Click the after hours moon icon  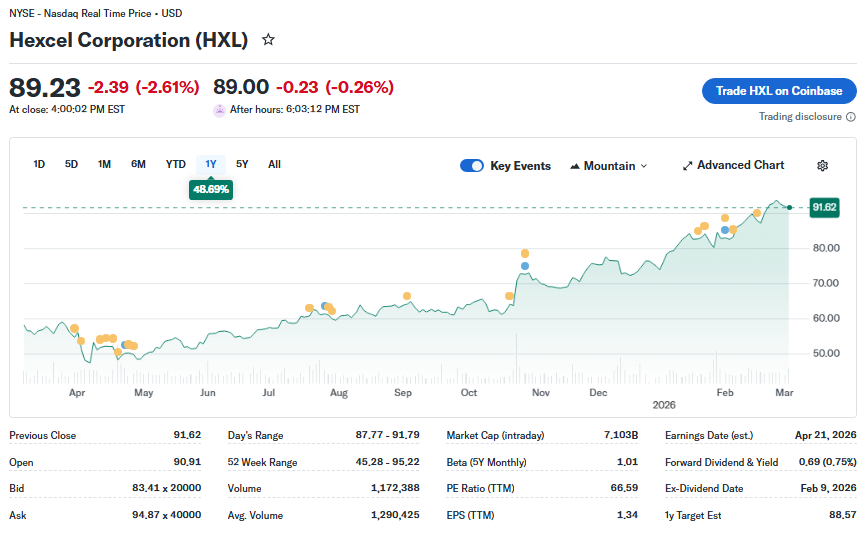pos(219,110)
